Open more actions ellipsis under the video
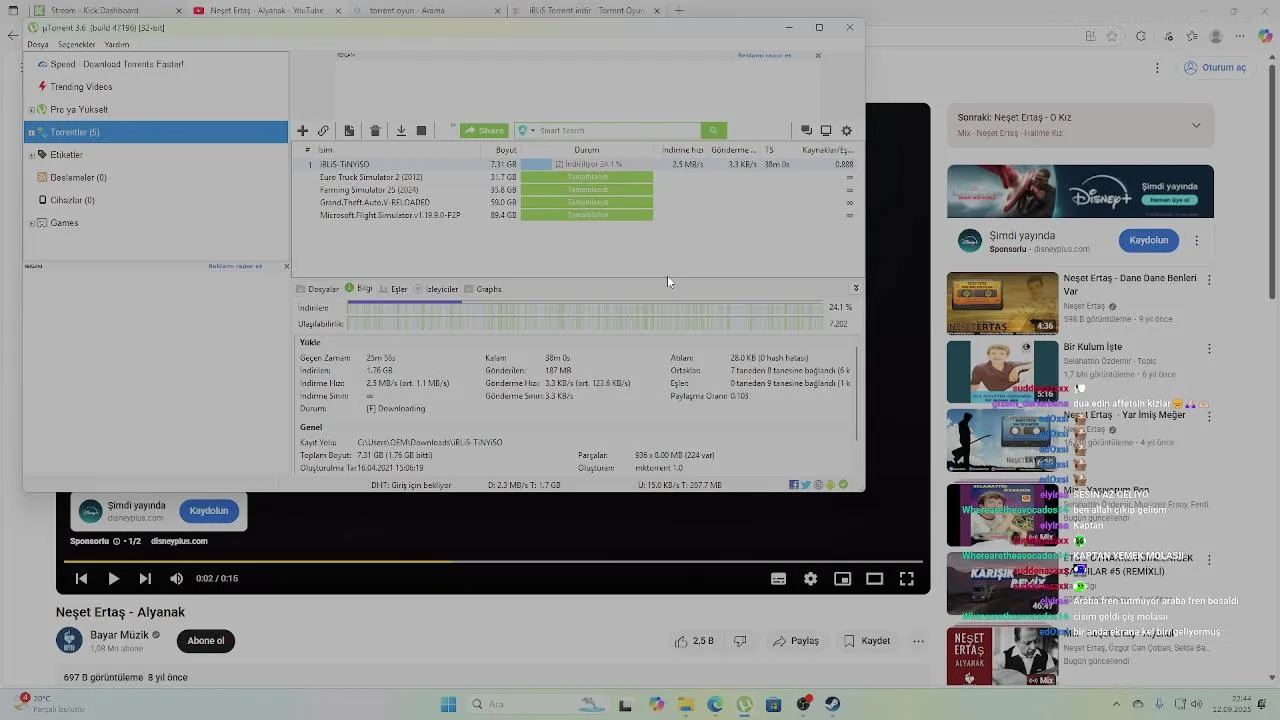 [918, 641]
